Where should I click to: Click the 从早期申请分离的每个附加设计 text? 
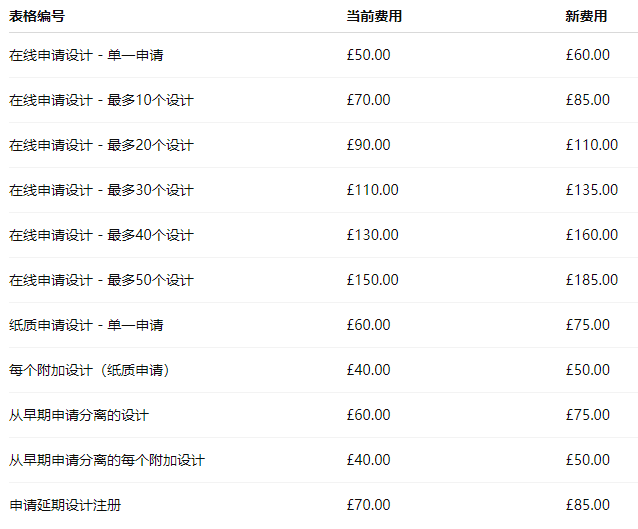click(107, 460)
